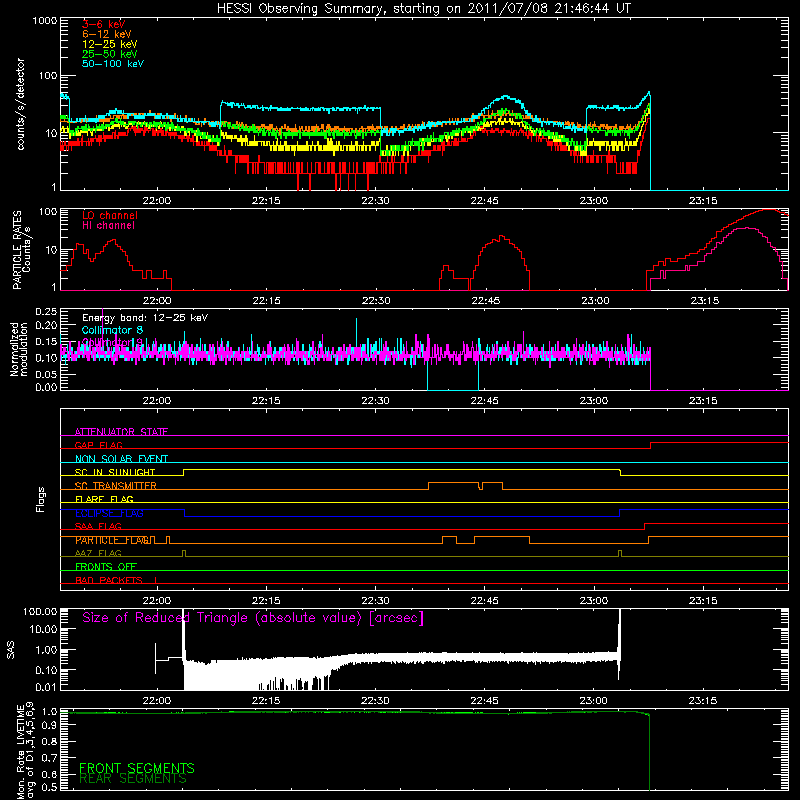Click "23:00" under the modulation panel
The height and width of the screenshot is (800, 800).
(594, 401)
